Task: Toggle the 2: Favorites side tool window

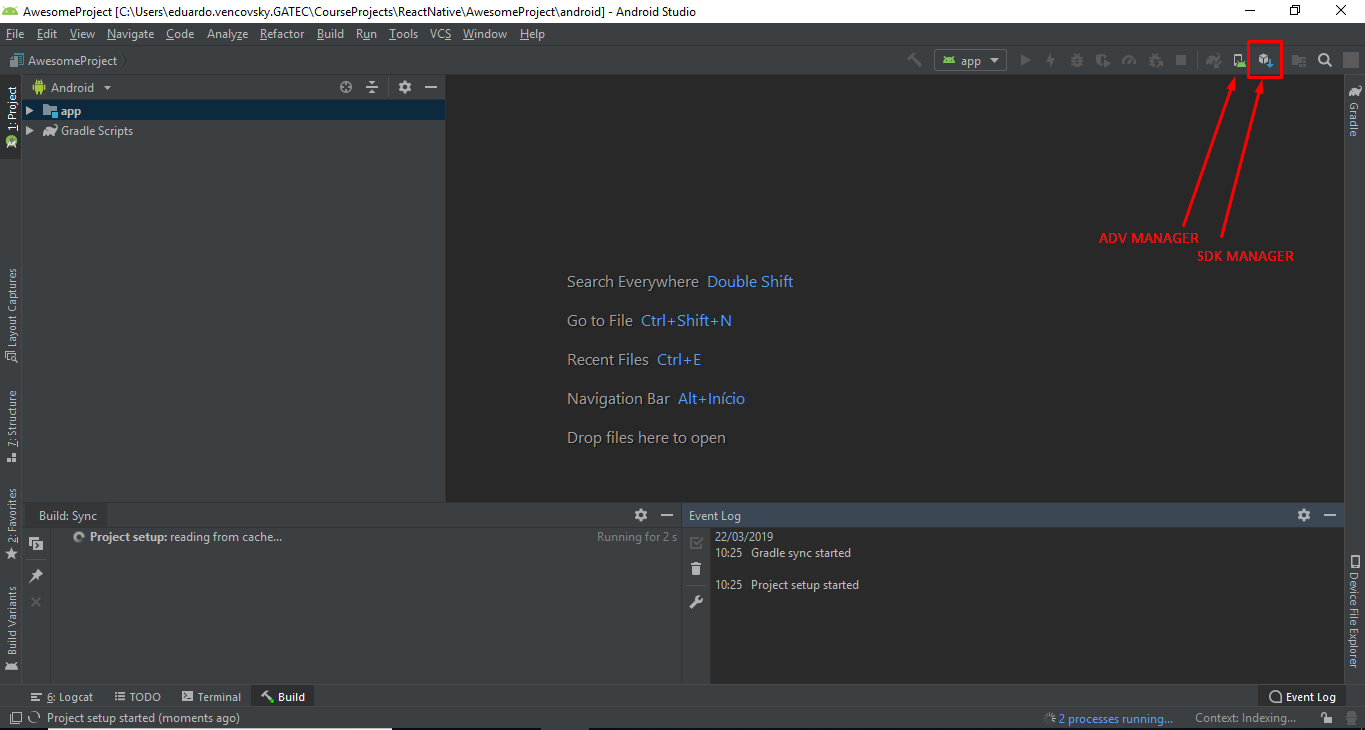Action: (x=11, y=523)
